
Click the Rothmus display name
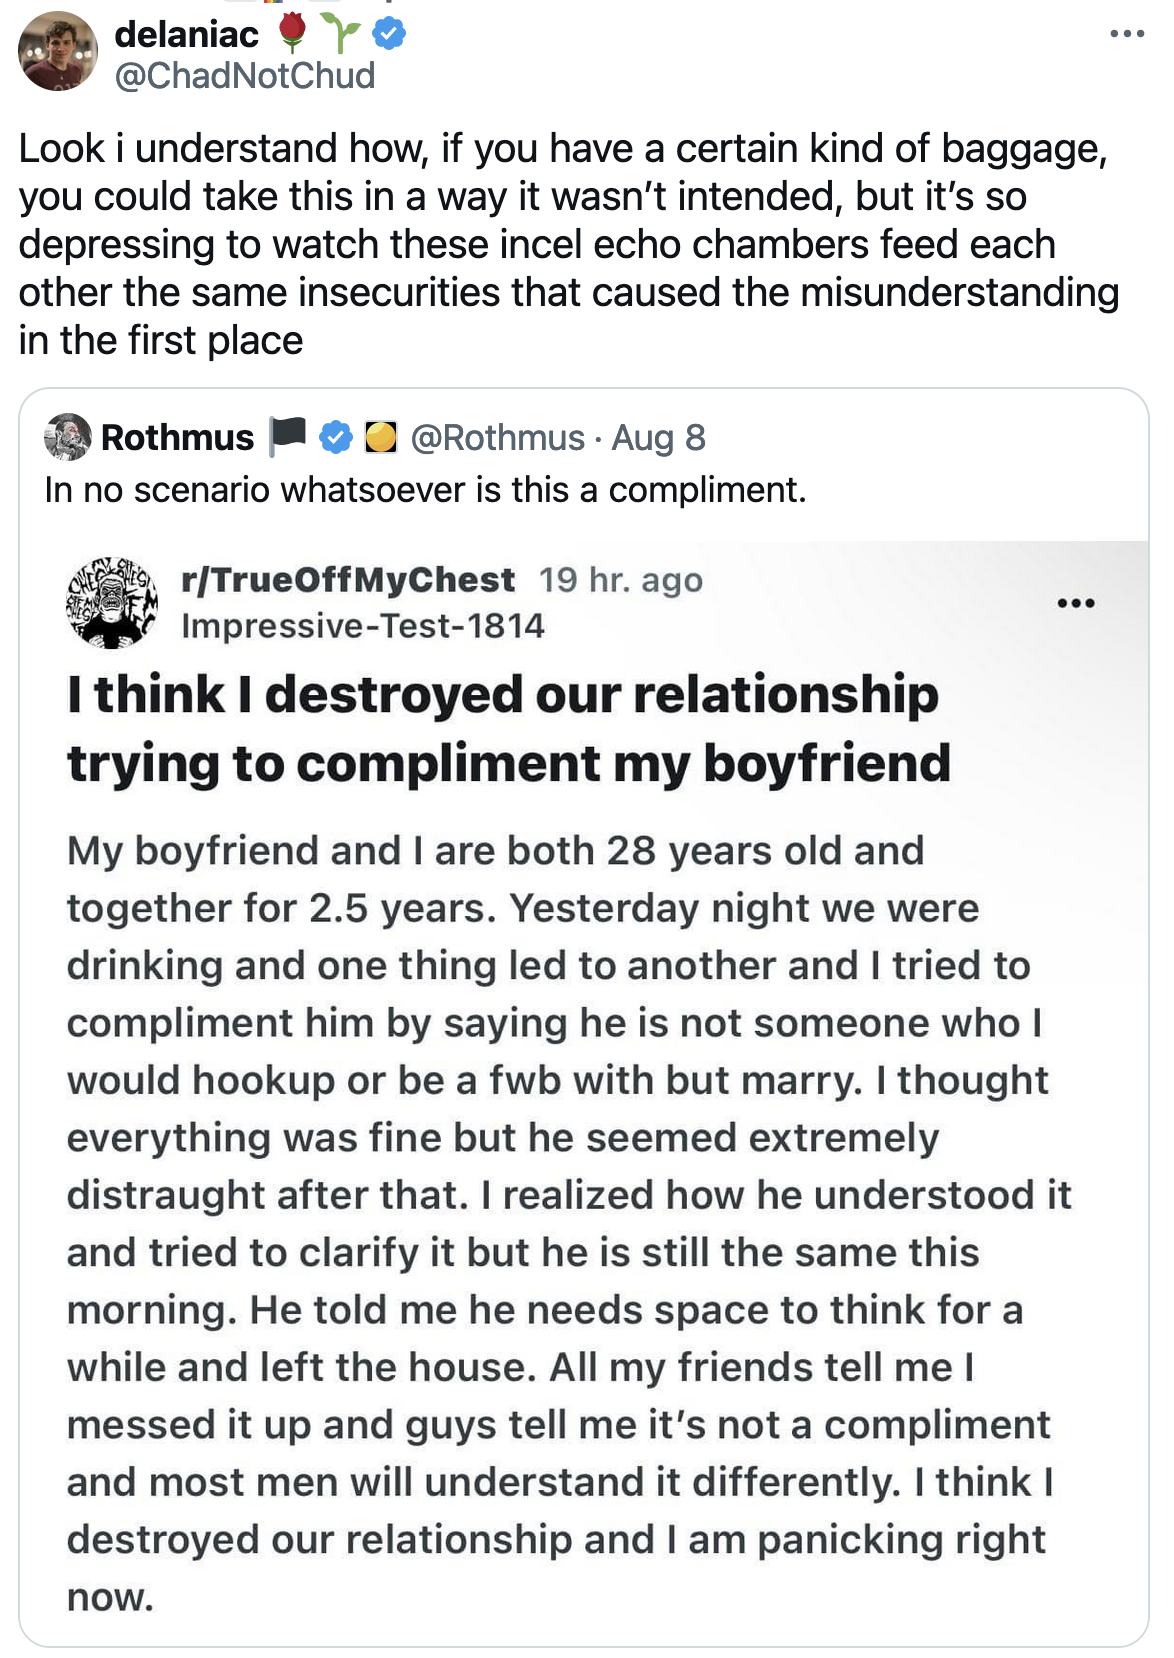coord(177,437)
